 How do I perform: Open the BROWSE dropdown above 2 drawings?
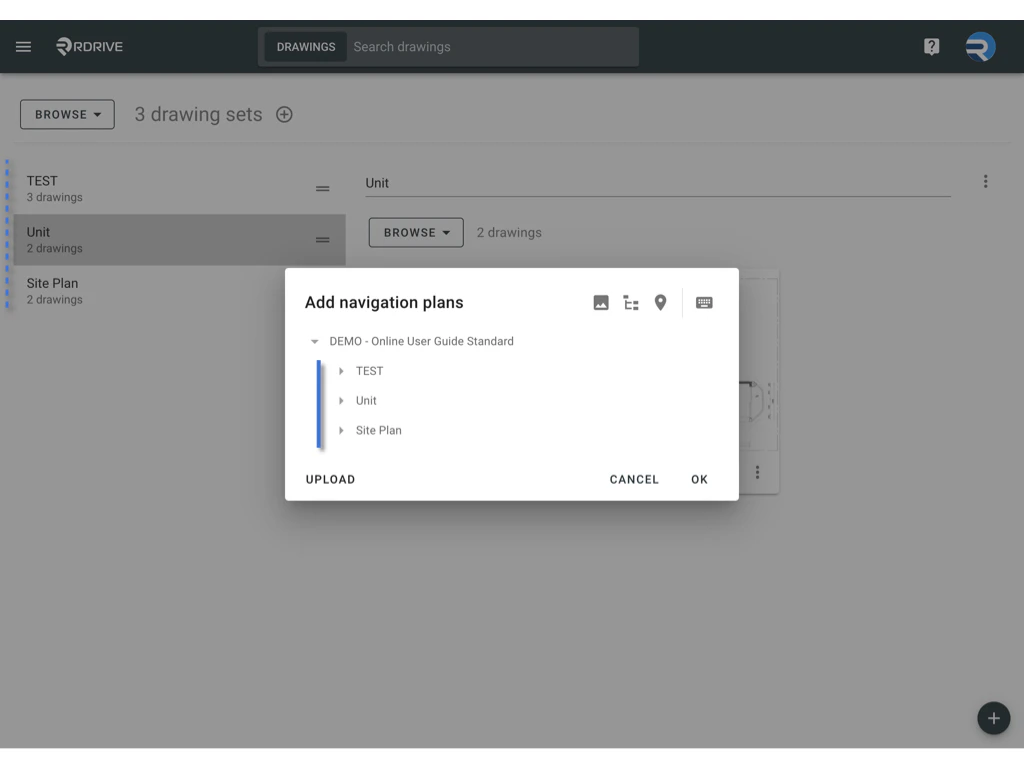click(x=415, y=232)
